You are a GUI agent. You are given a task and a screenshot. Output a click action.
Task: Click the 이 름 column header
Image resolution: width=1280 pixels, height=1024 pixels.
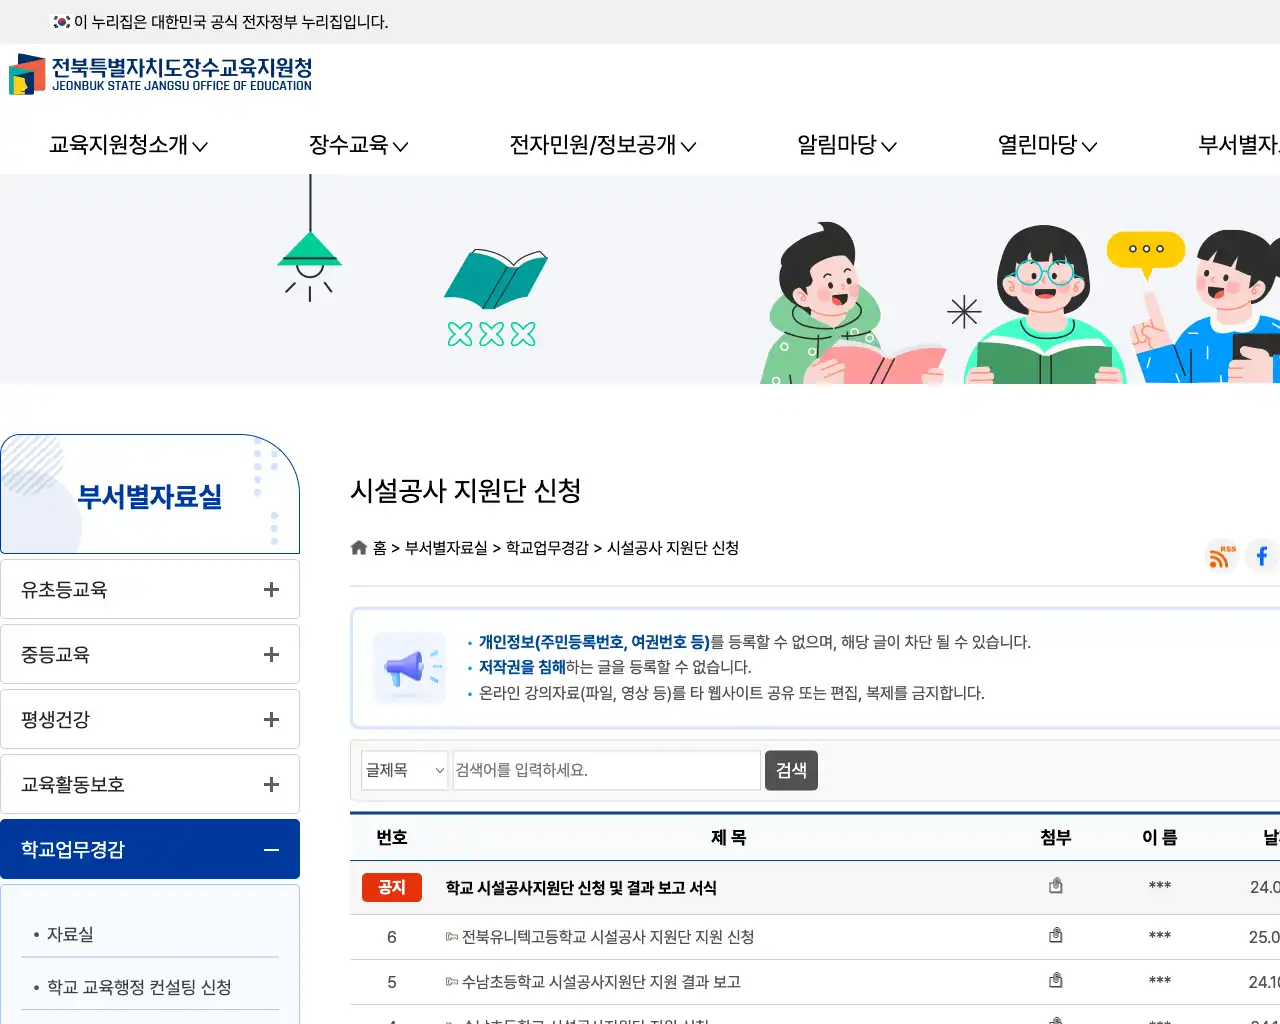(1160, 838)
